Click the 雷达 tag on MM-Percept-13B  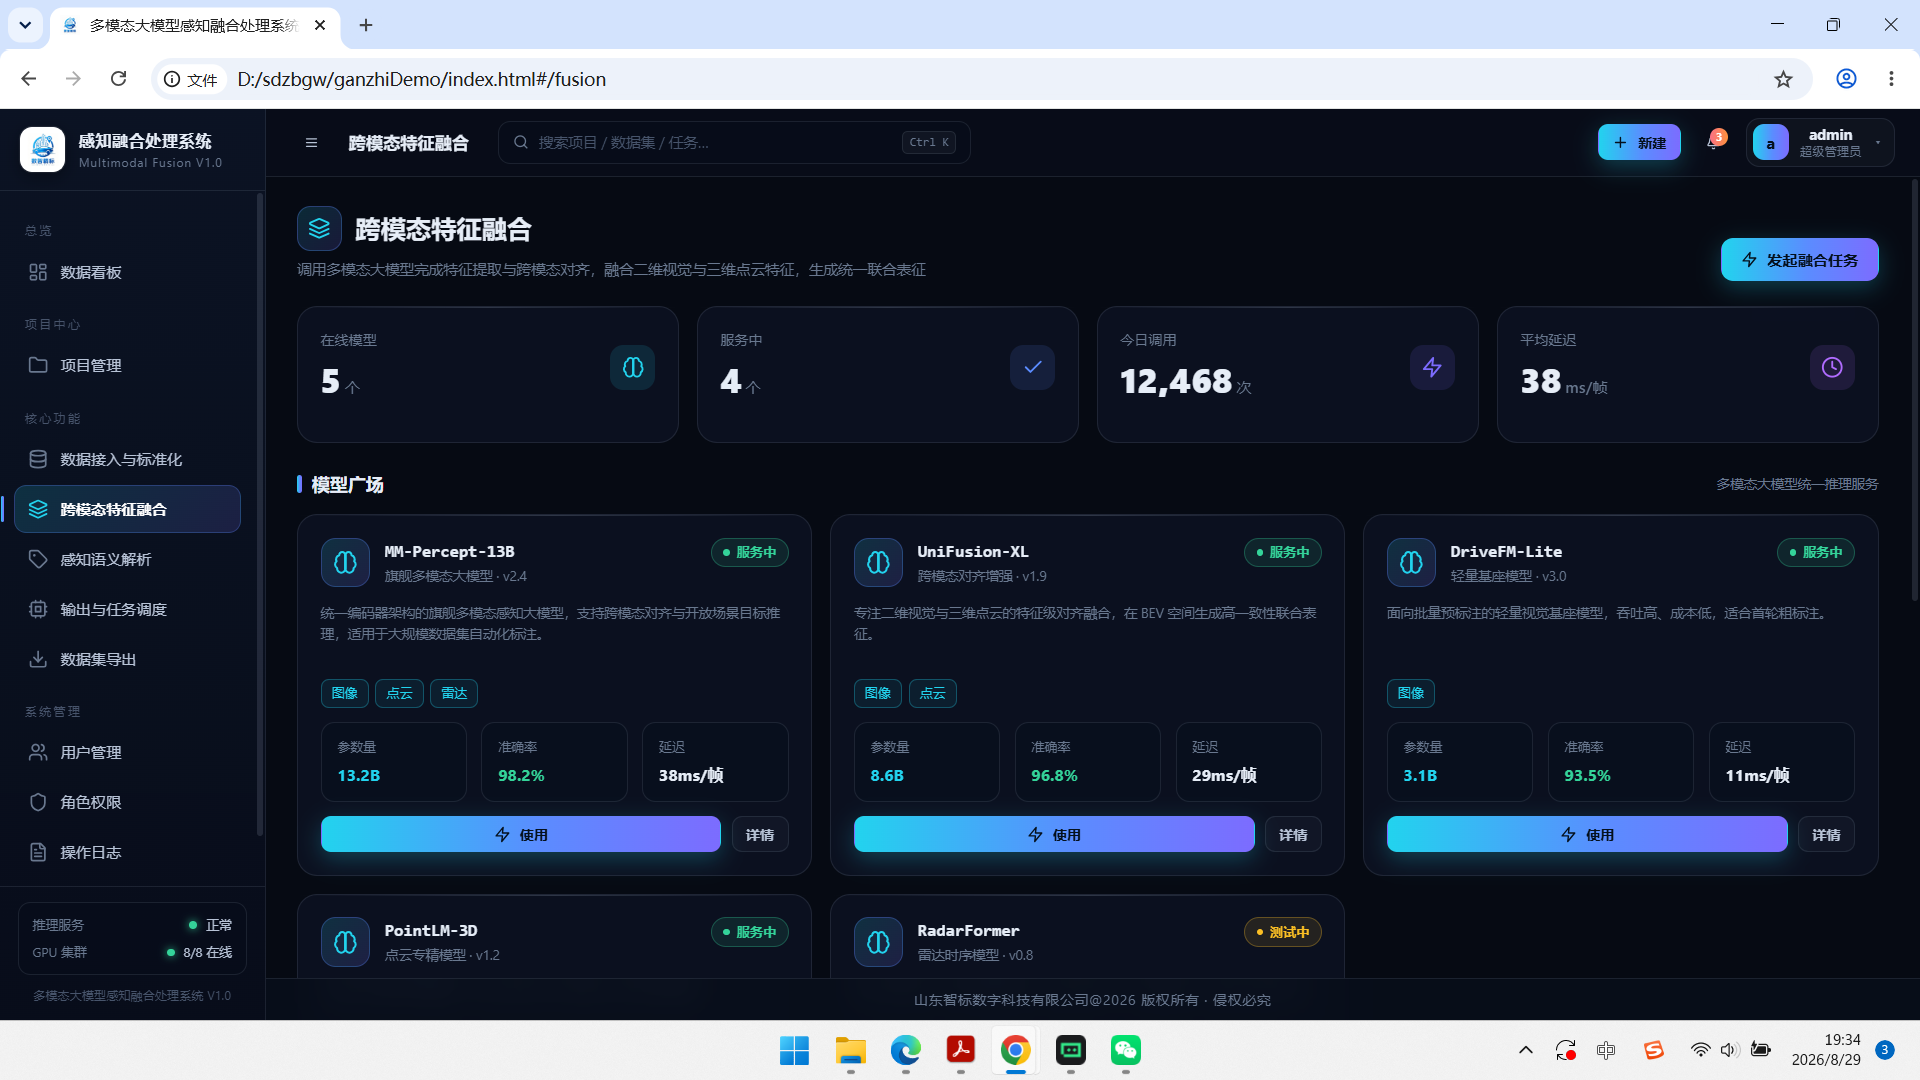point(453,693)
